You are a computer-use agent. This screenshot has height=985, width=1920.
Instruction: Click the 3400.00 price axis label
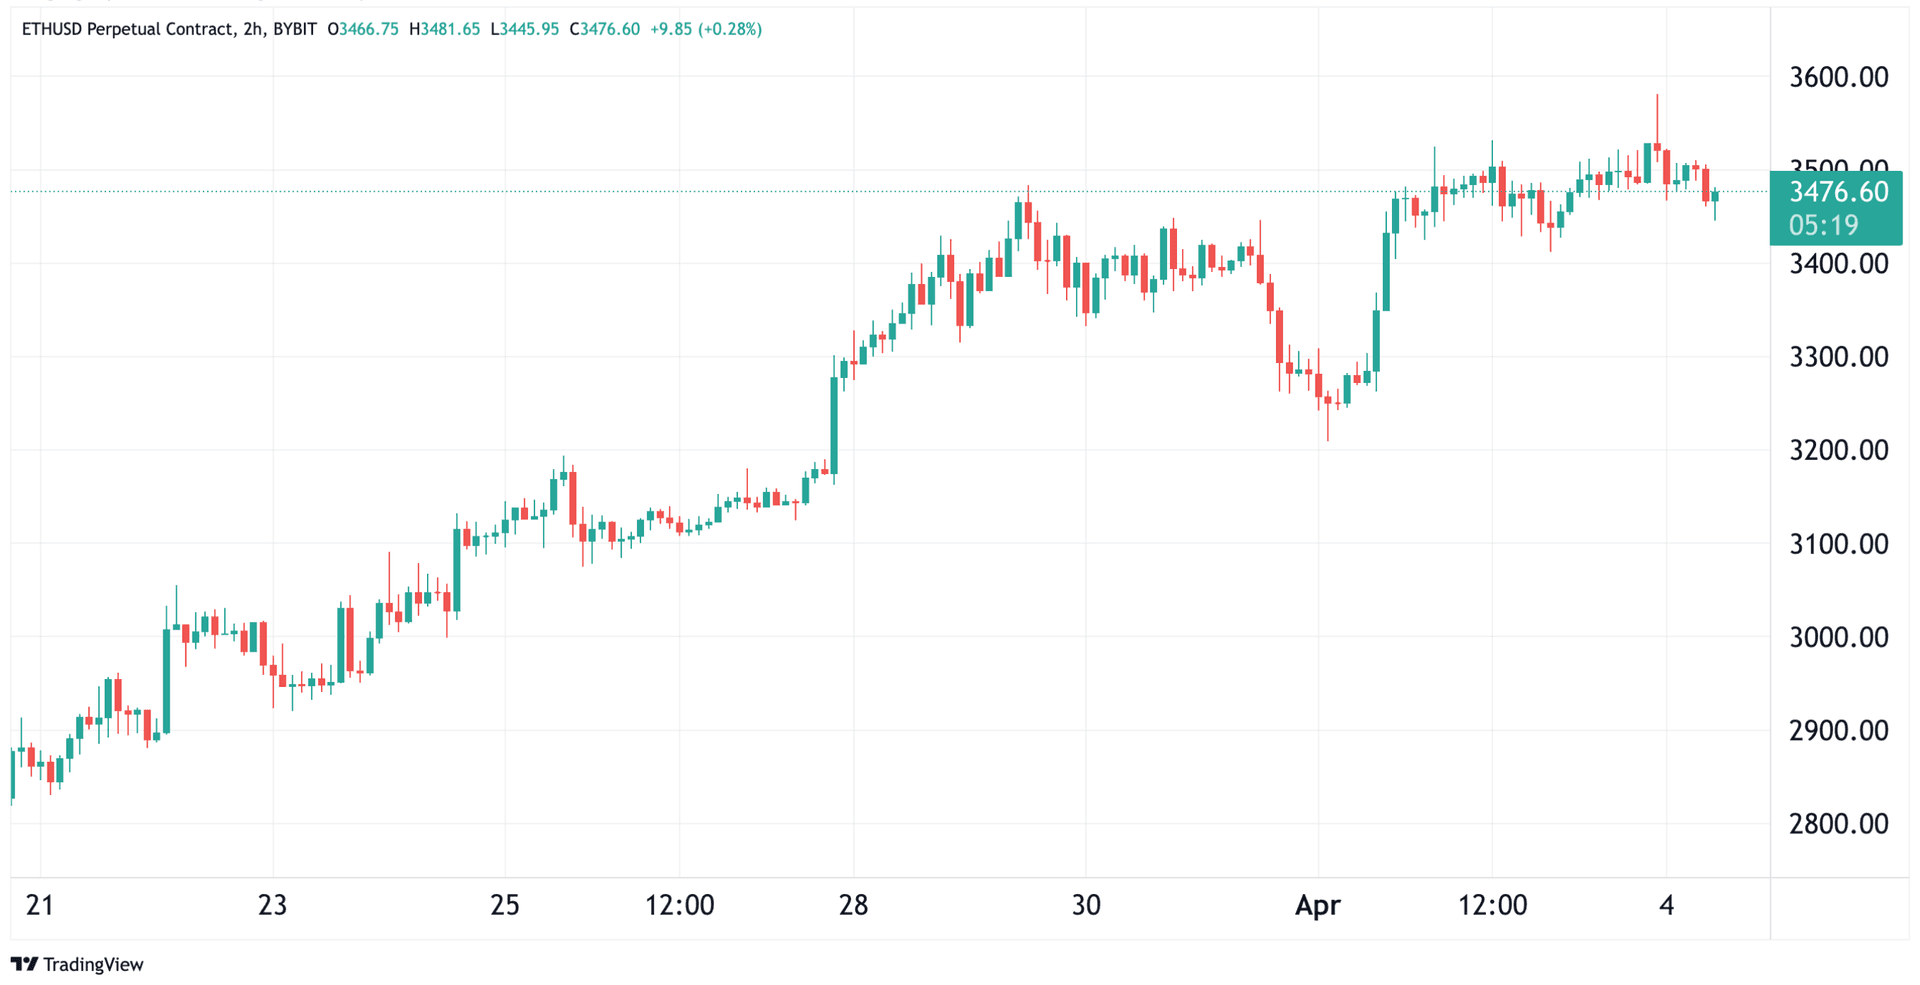pos(1838,264)
